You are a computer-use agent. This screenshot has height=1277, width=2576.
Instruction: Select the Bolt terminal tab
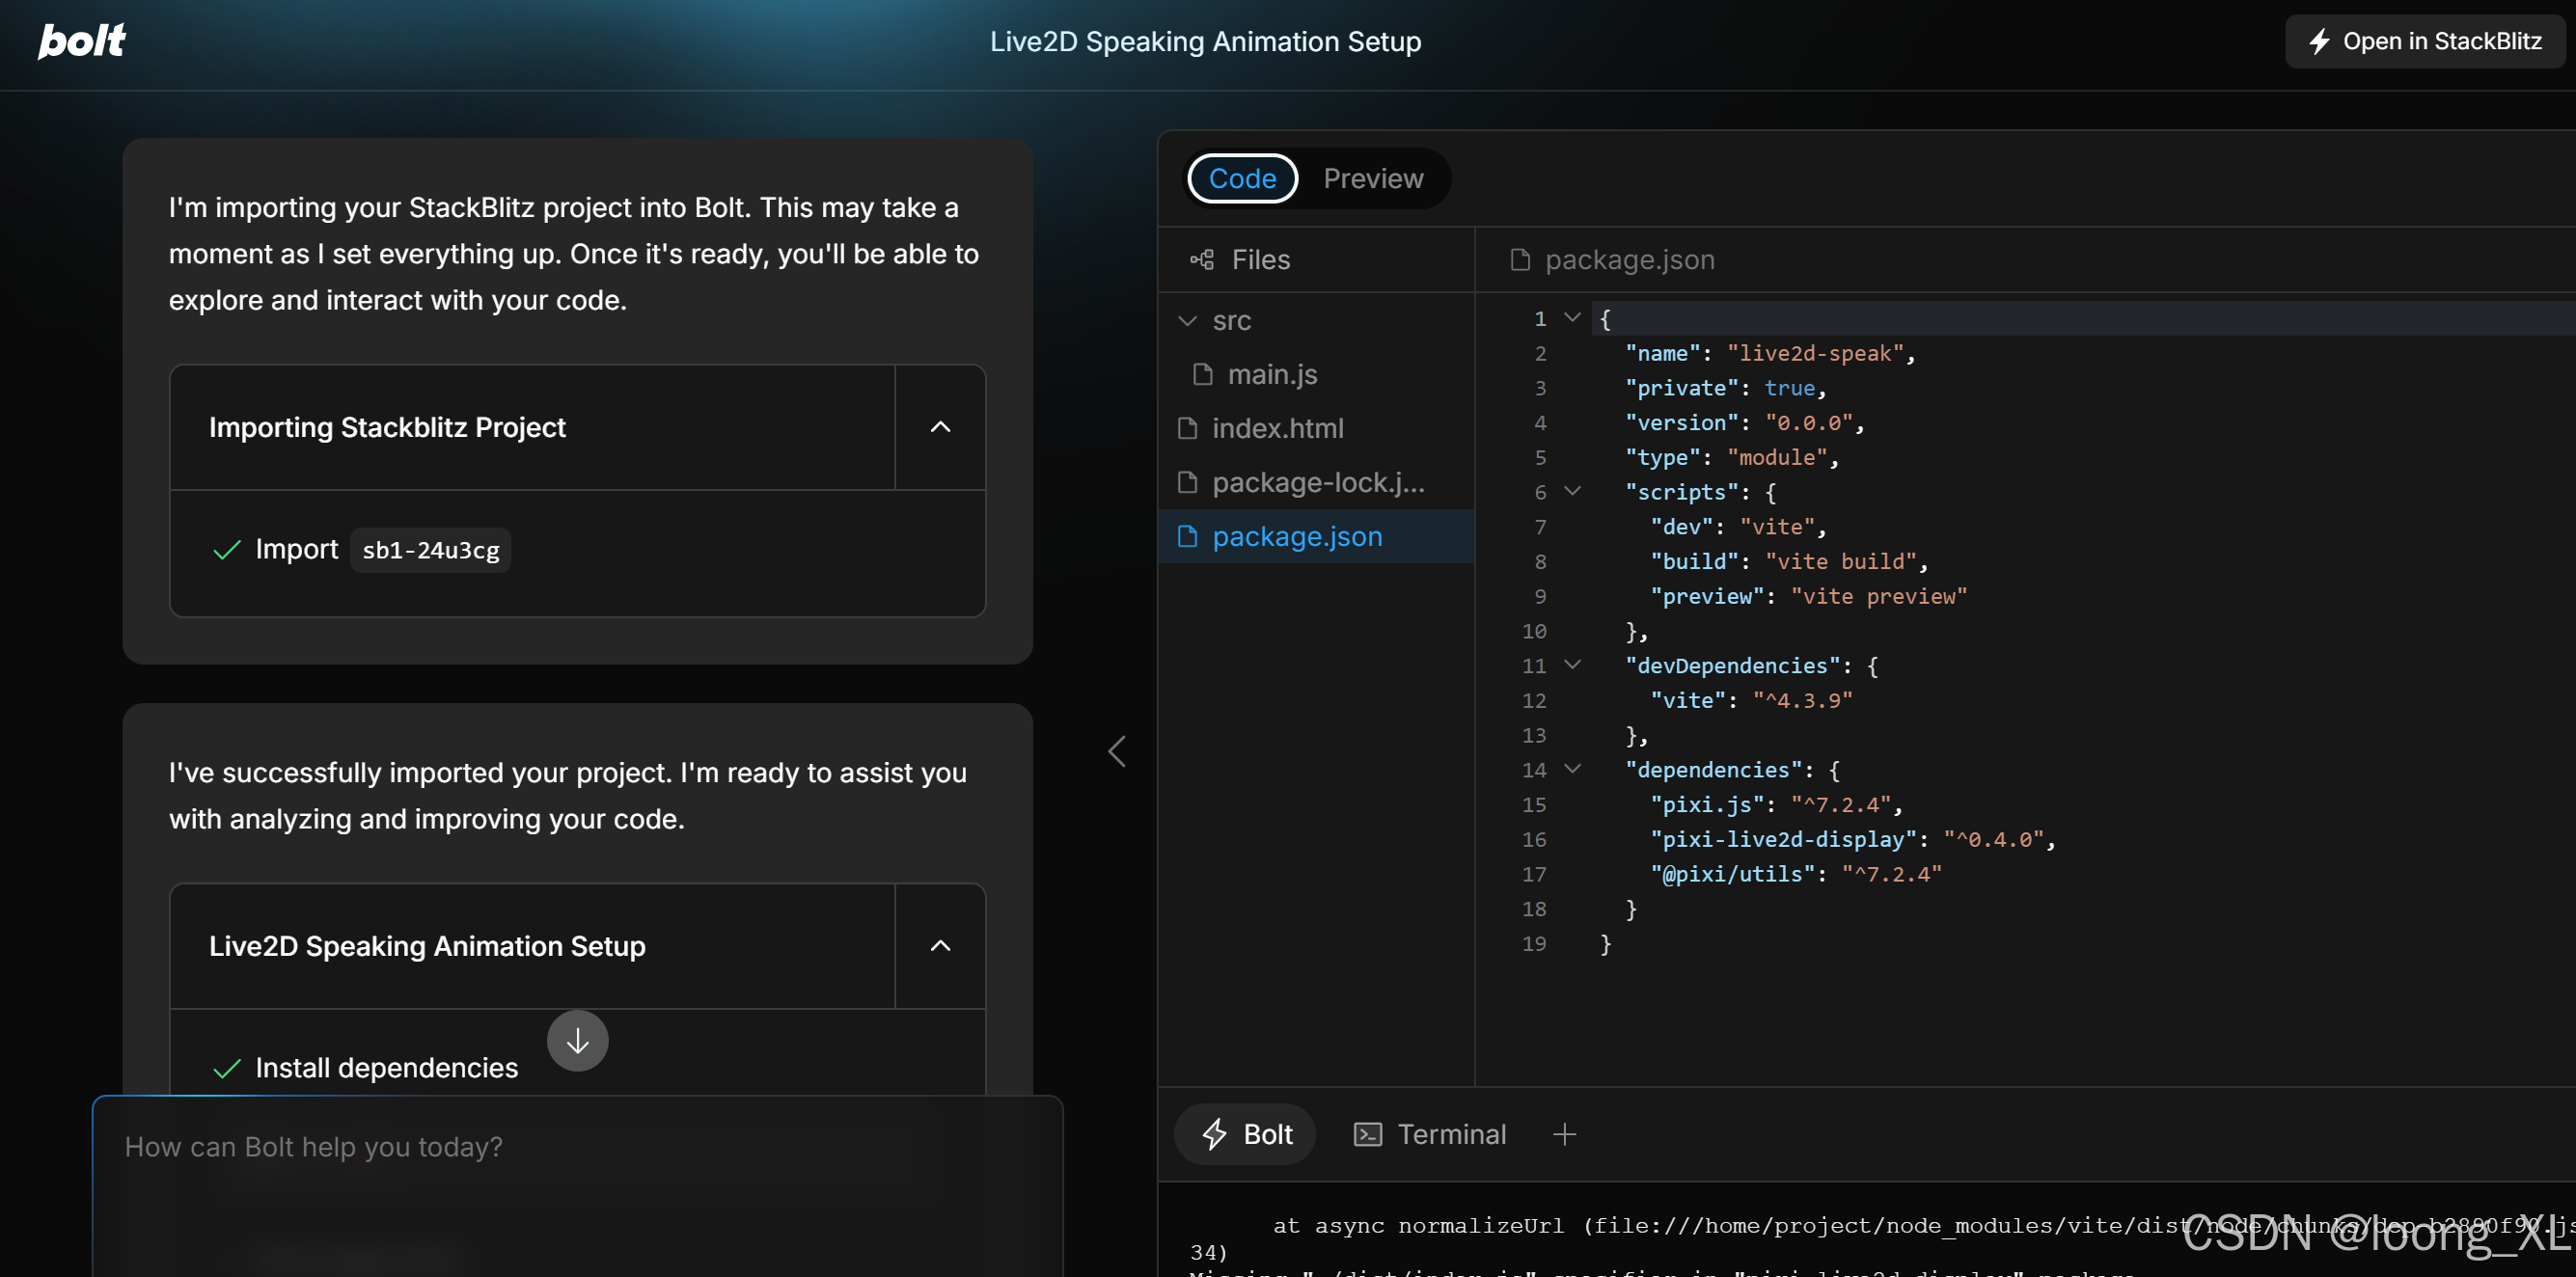point(1245,1134)
